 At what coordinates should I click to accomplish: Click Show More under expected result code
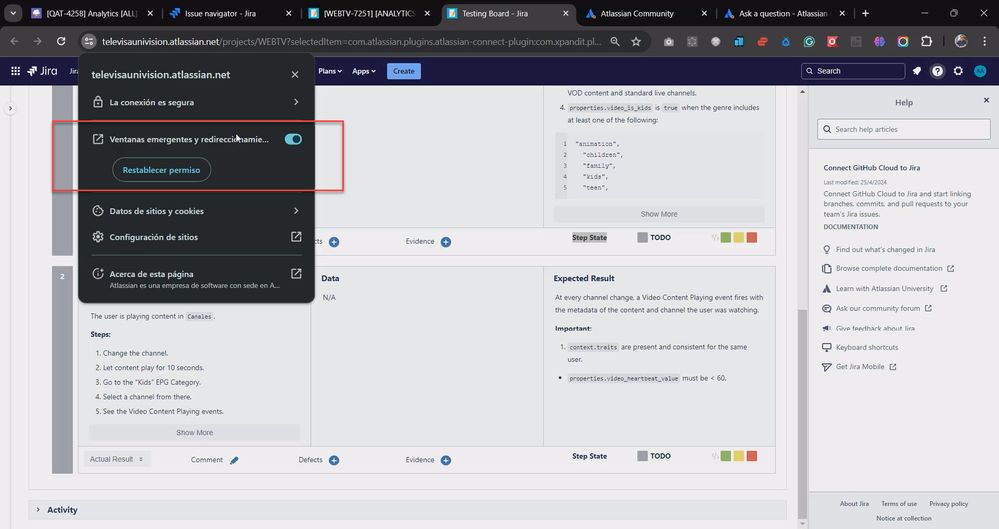pyautogui.click(x=659, y=214)
